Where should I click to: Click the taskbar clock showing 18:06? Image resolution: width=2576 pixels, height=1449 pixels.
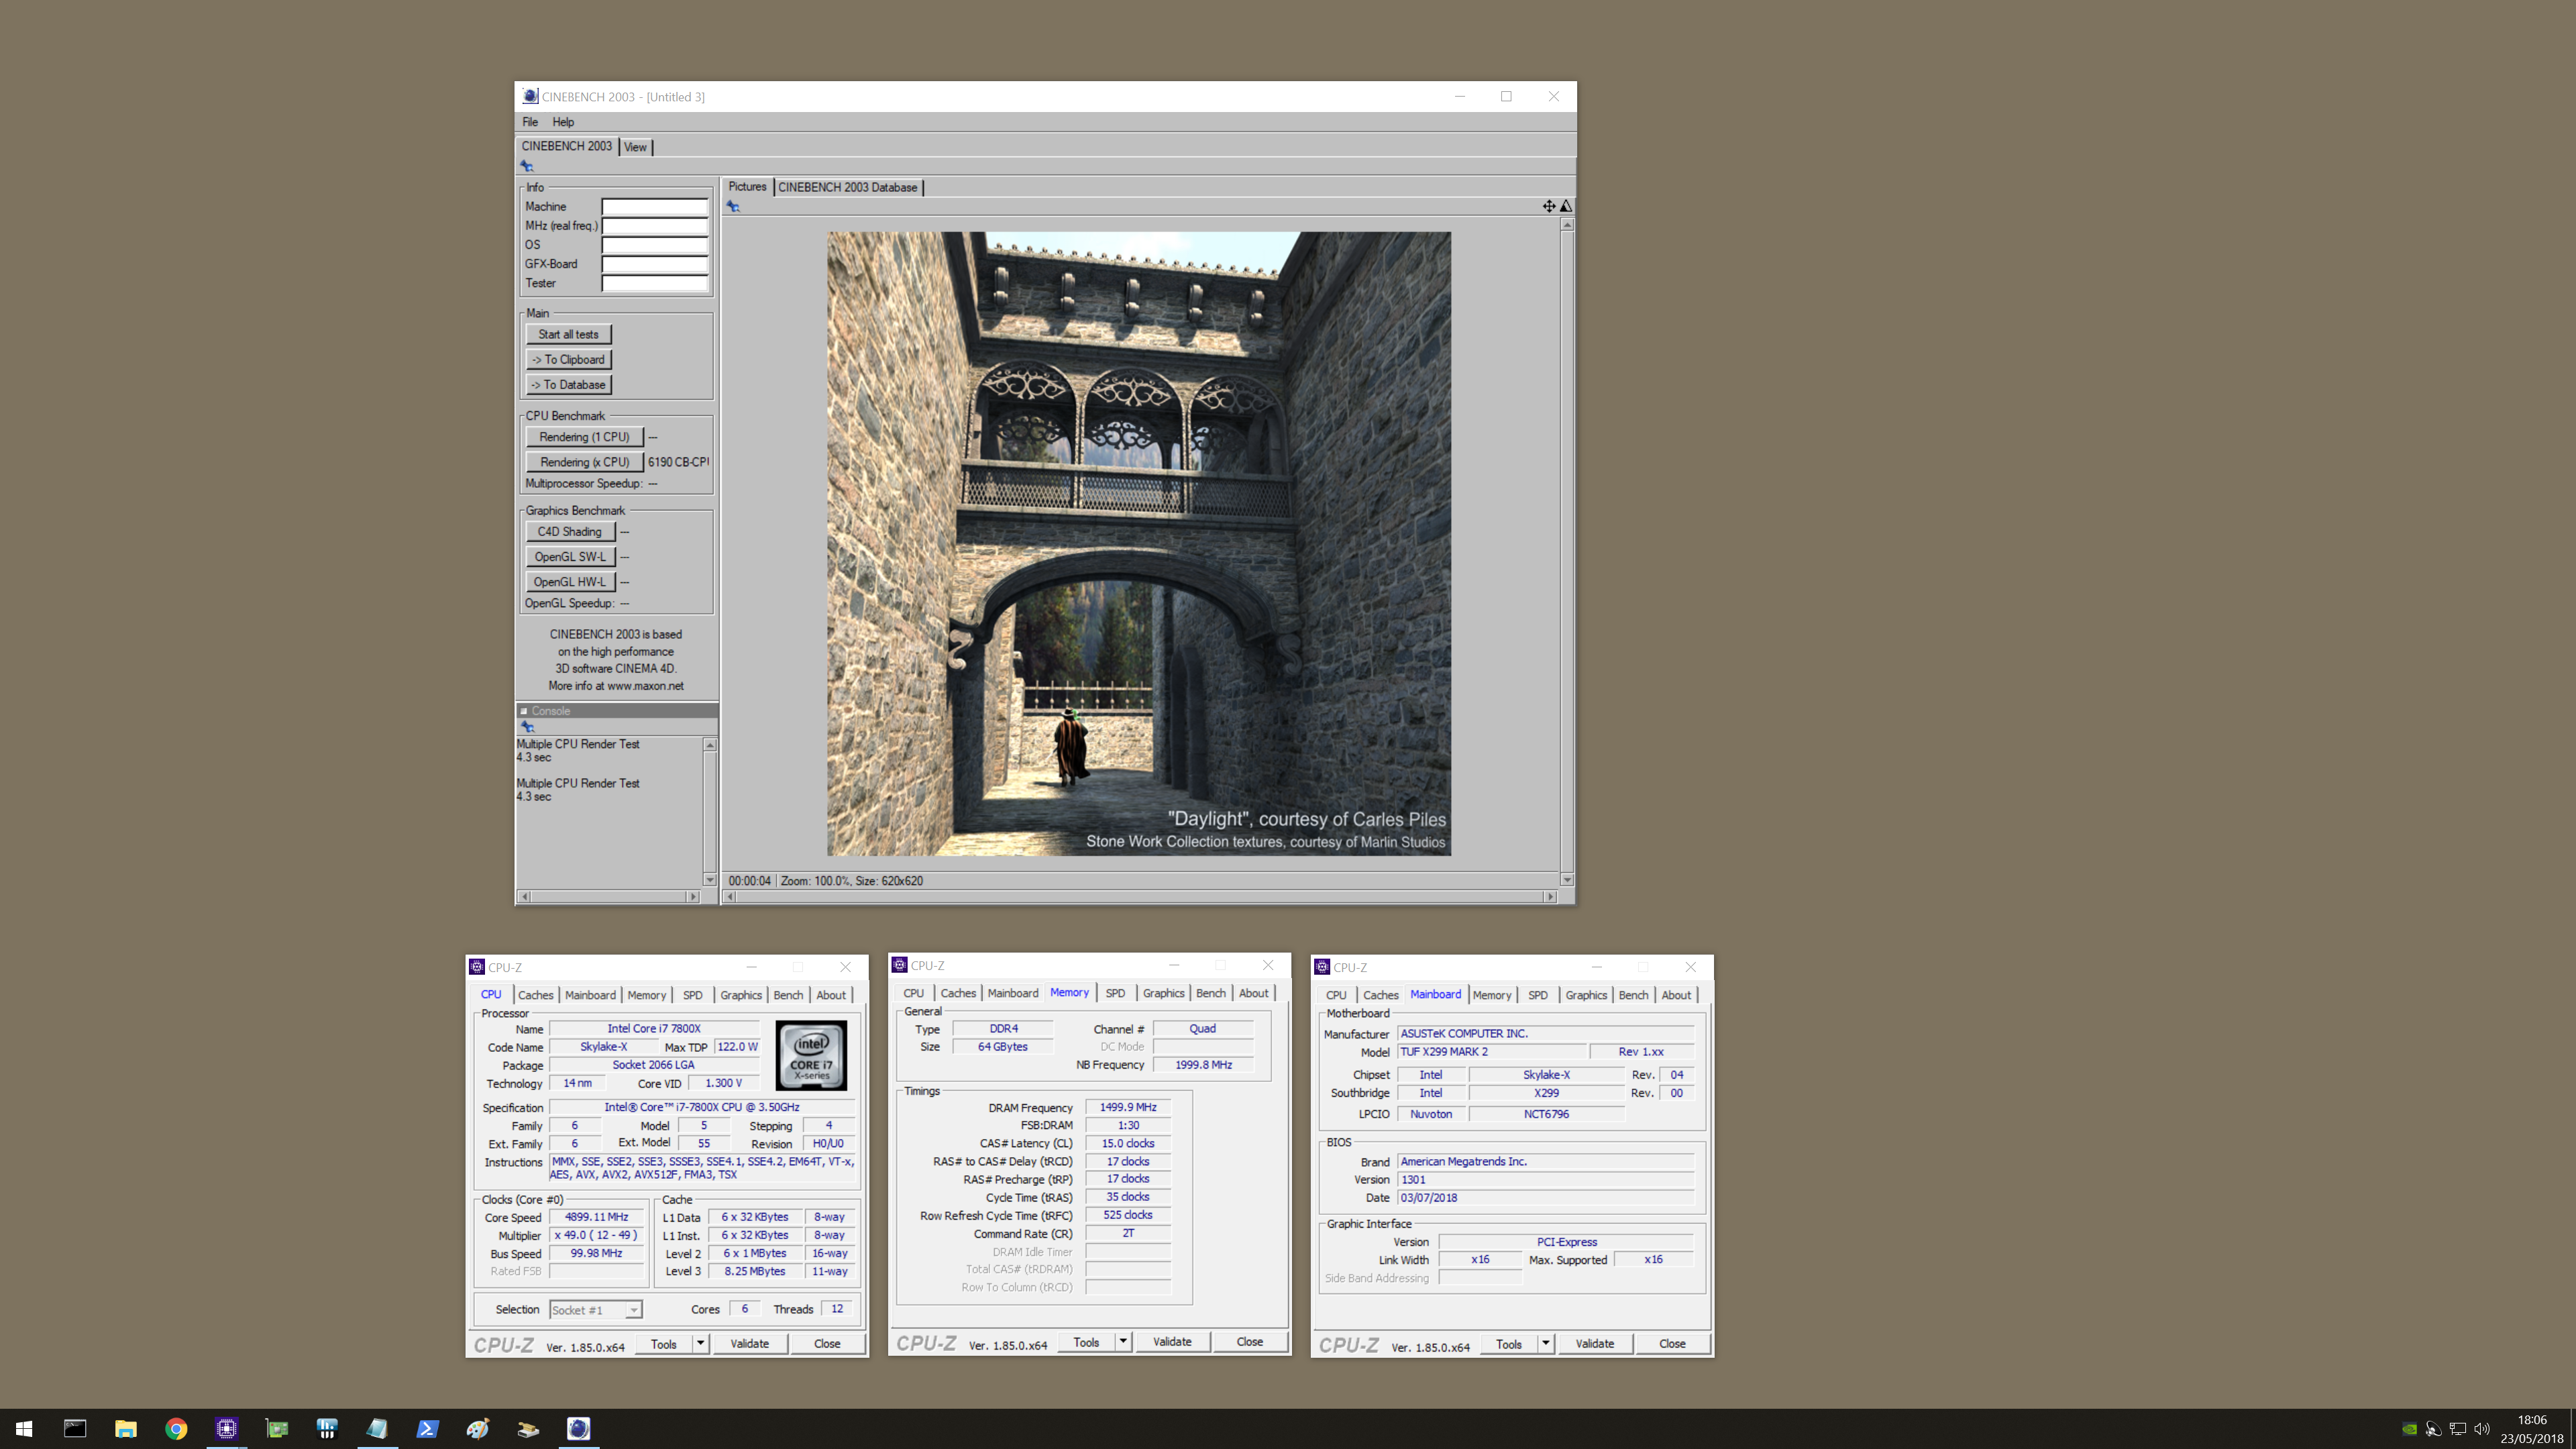(2532, 1429)
